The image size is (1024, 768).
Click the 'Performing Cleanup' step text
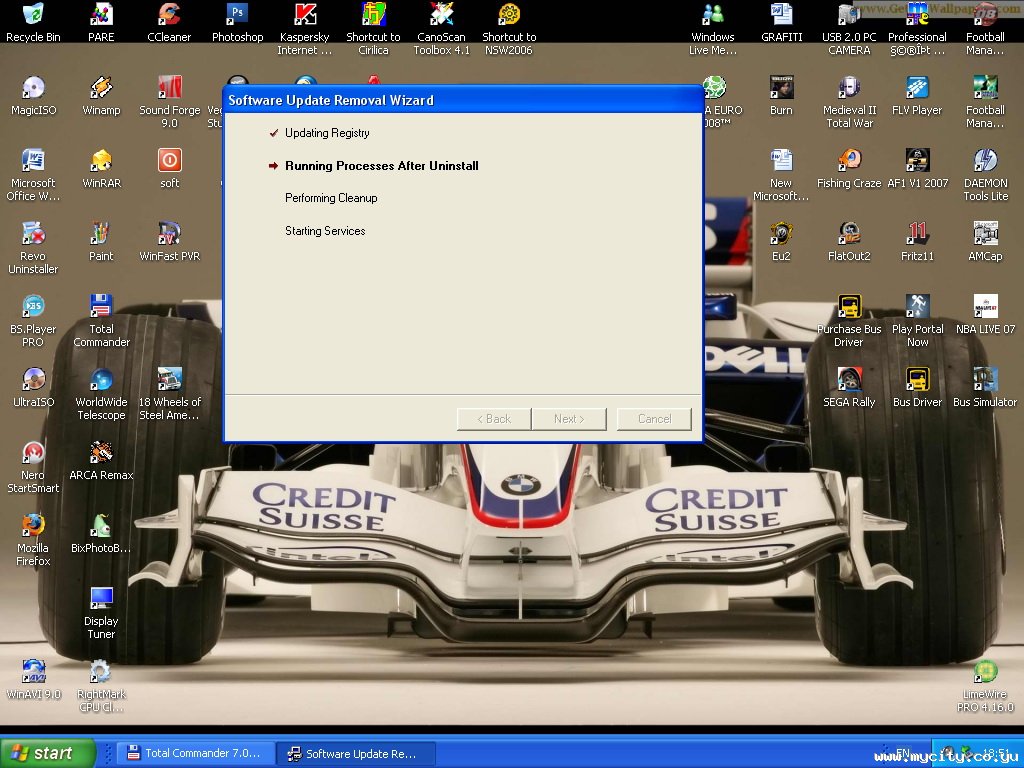pos(331,198)
